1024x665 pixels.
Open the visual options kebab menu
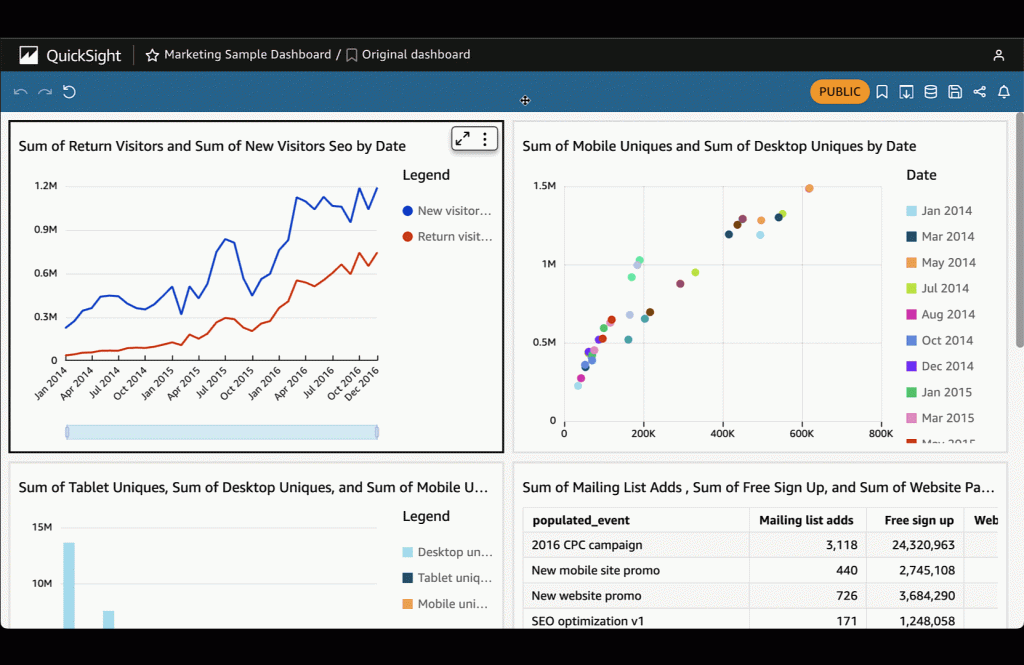(485, 139)
